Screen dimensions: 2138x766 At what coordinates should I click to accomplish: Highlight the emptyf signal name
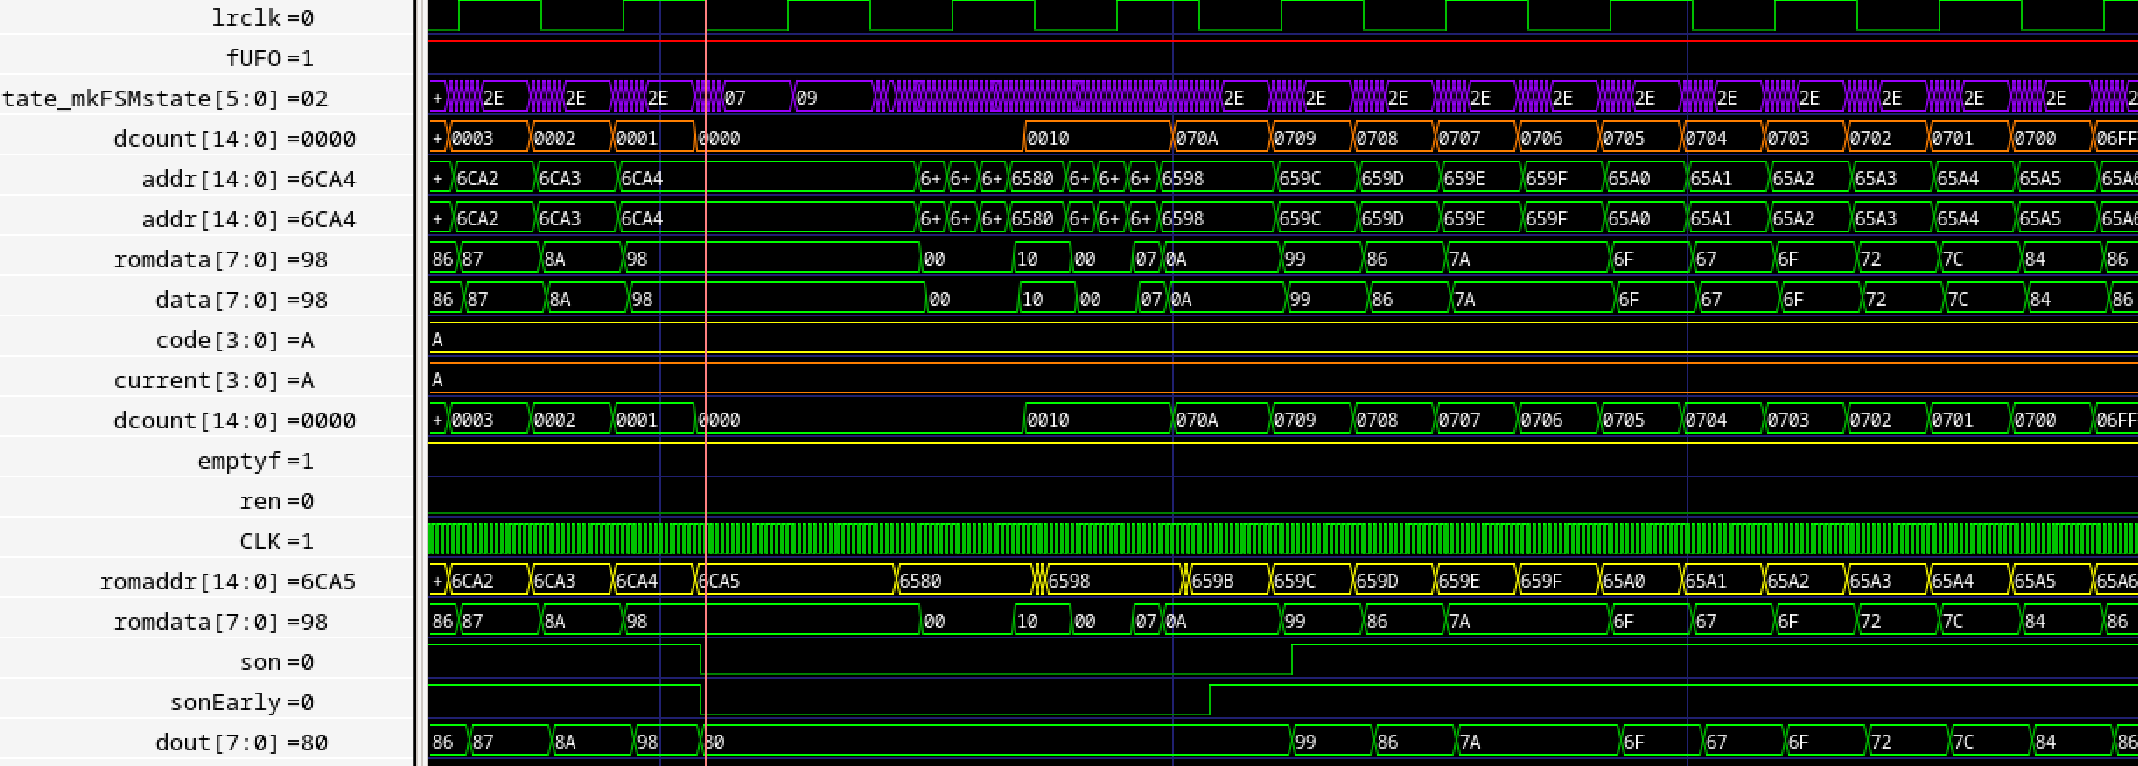[240, 461]
